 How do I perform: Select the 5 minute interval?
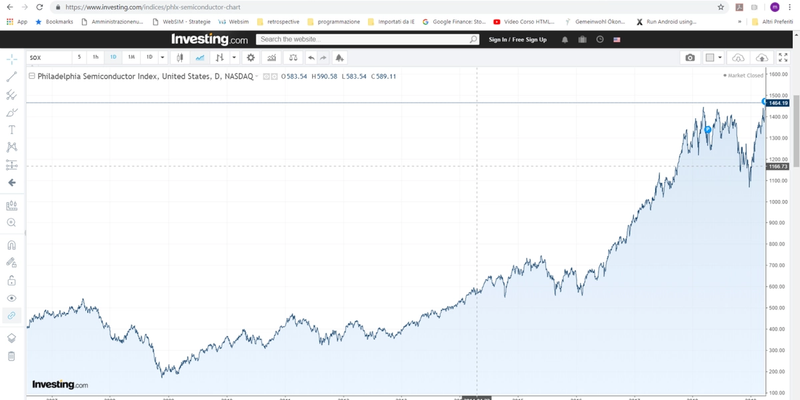tap(79, 58)
